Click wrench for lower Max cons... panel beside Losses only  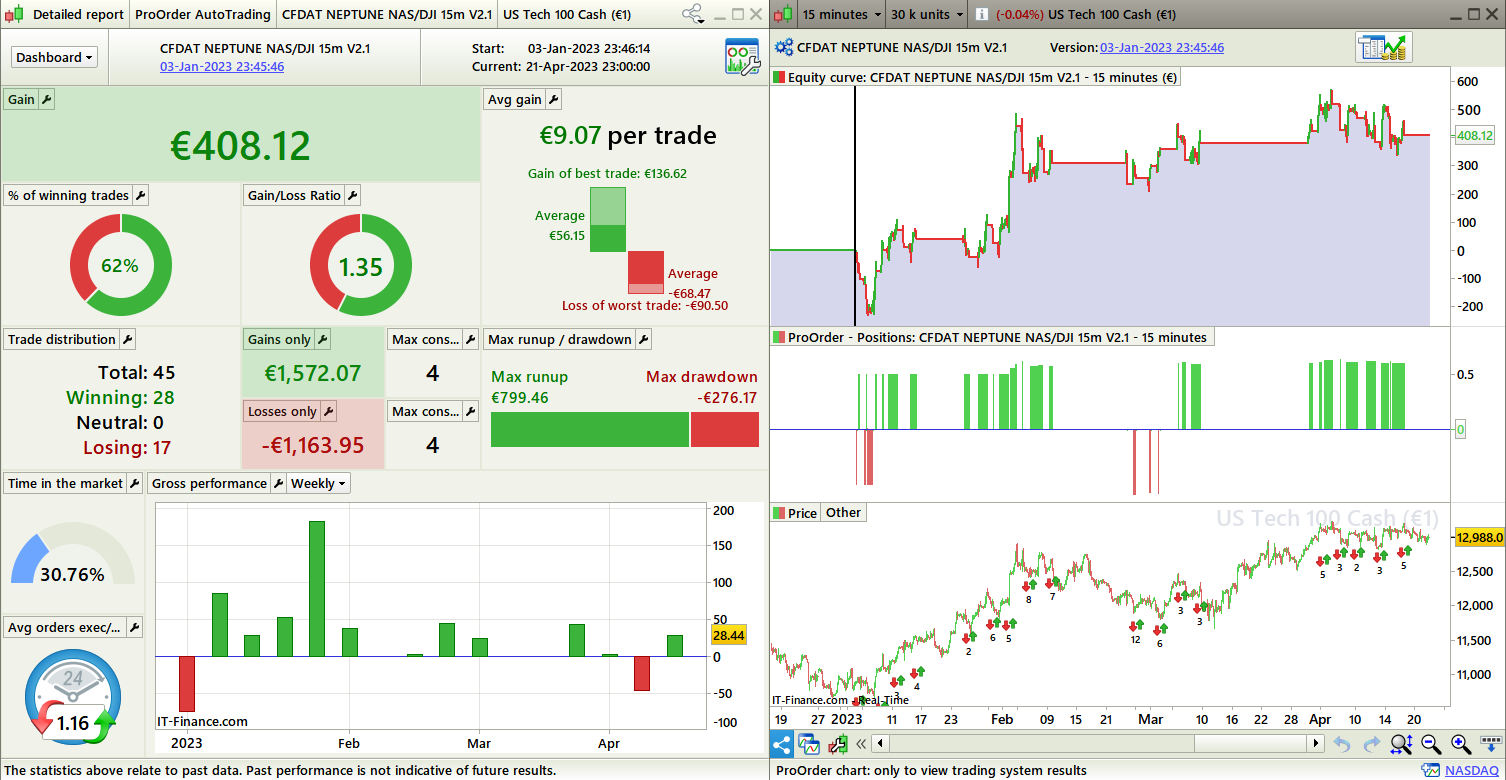(470, 411)
